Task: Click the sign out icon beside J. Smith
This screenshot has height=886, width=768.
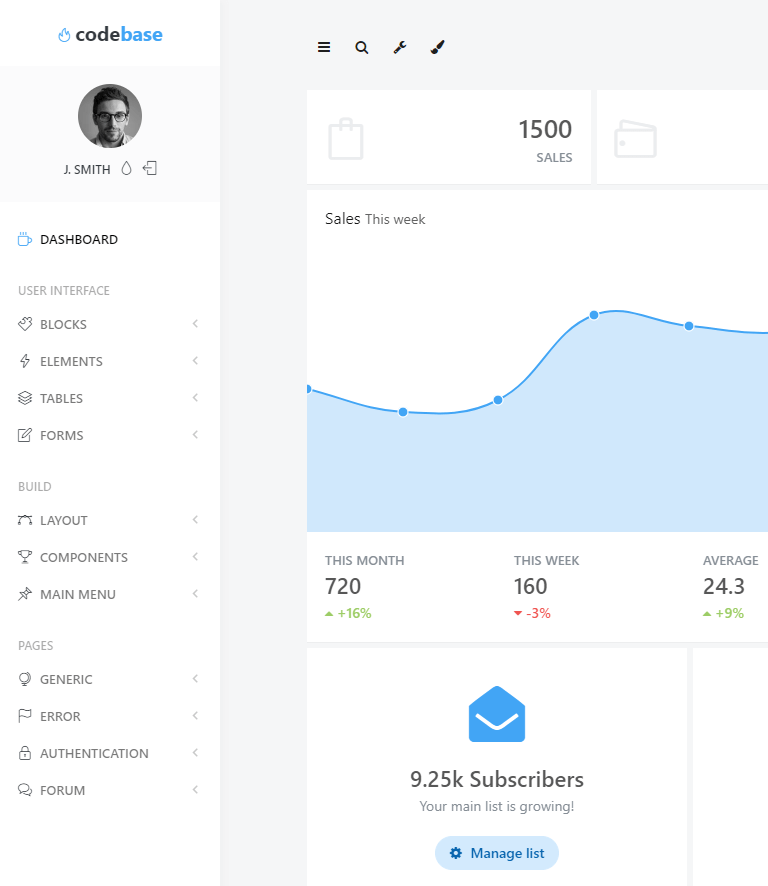Action: (x=150, y=169)
